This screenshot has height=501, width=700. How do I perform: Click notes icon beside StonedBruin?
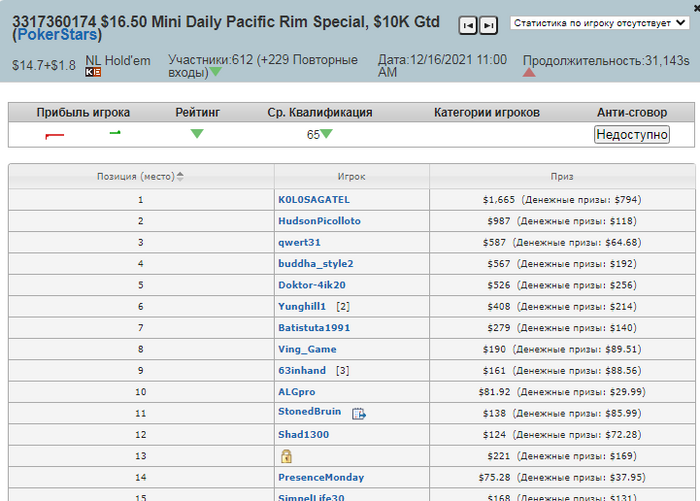[359, 414]
